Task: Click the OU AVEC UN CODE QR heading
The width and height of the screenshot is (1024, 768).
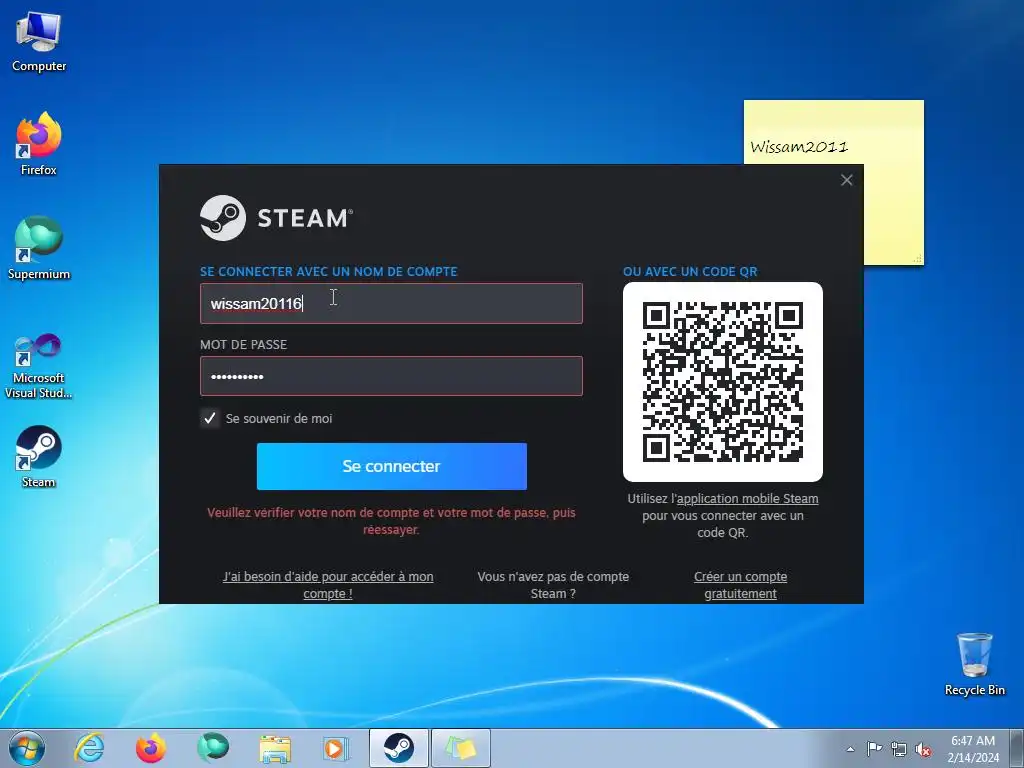Action: tap(690, 272)
